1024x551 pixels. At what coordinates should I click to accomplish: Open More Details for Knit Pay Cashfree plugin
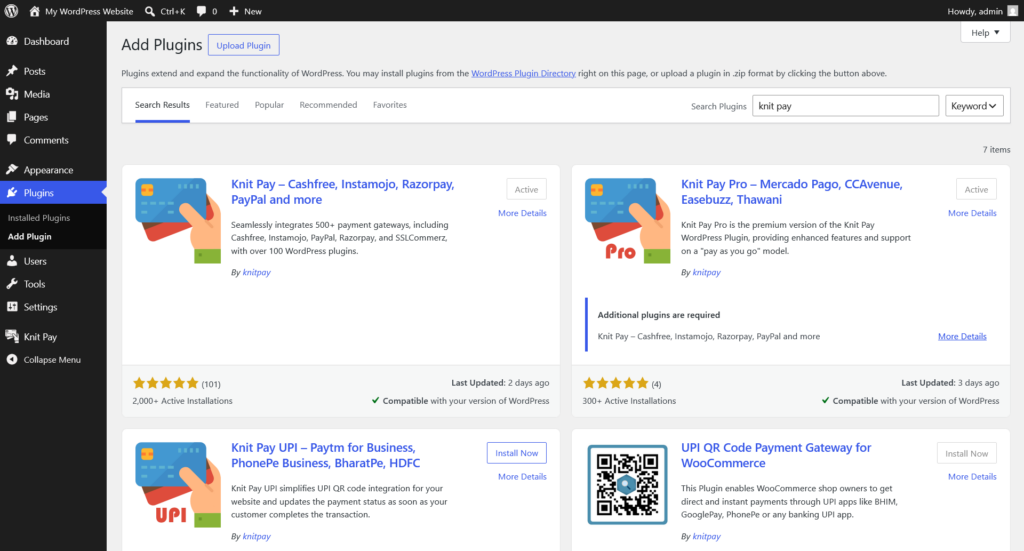522,213
